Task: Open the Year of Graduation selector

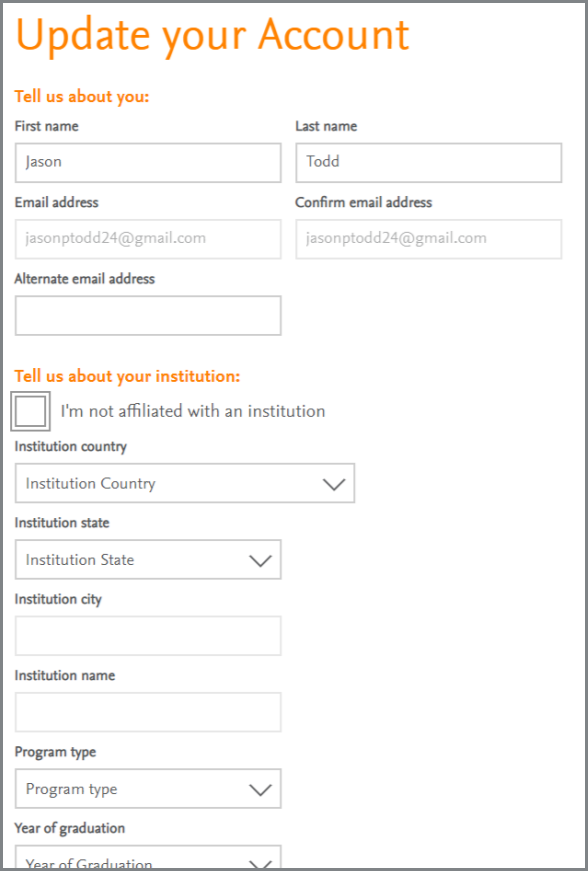Action: (148, 857)
